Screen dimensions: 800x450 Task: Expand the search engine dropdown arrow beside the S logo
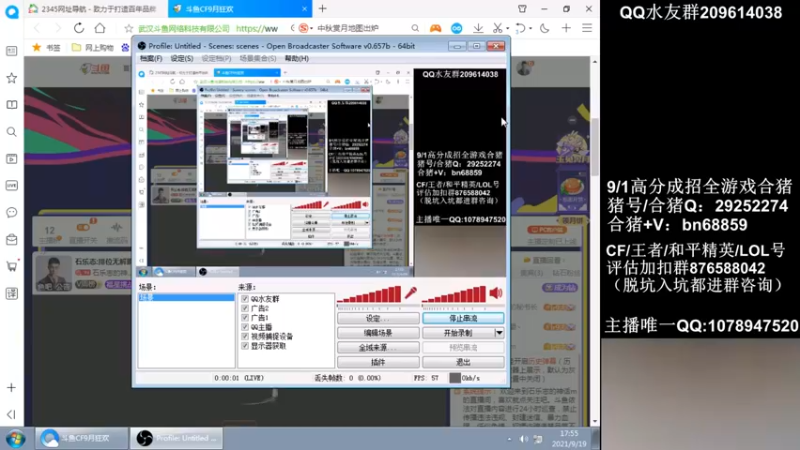pos(311,29)
